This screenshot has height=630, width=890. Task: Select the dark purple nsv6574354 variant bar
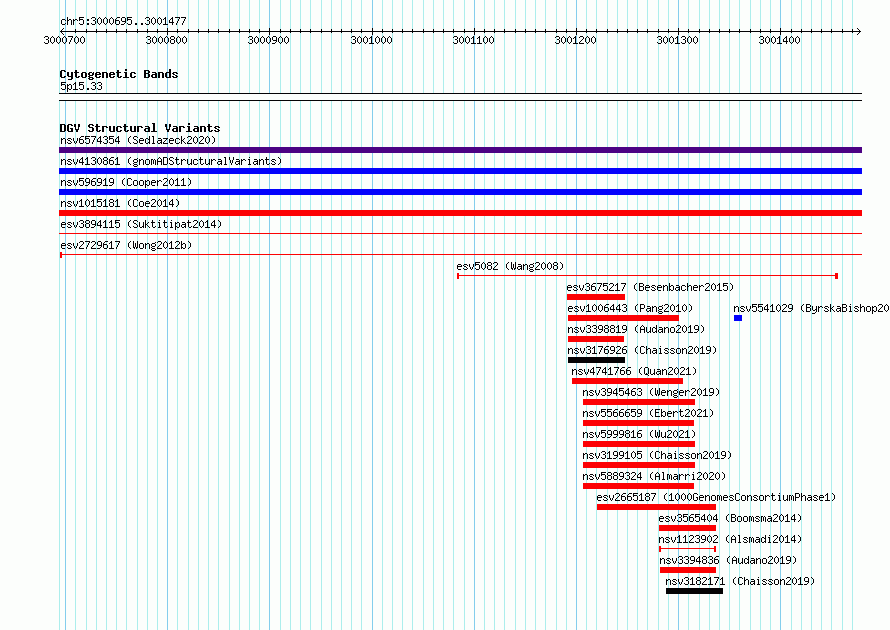460,150
